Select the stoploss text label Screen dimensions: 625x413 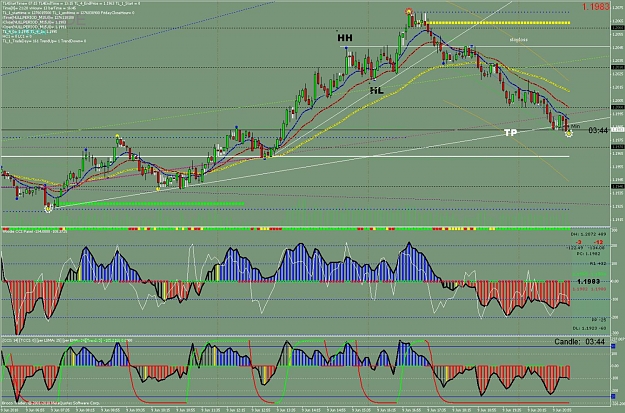[519, 39]
